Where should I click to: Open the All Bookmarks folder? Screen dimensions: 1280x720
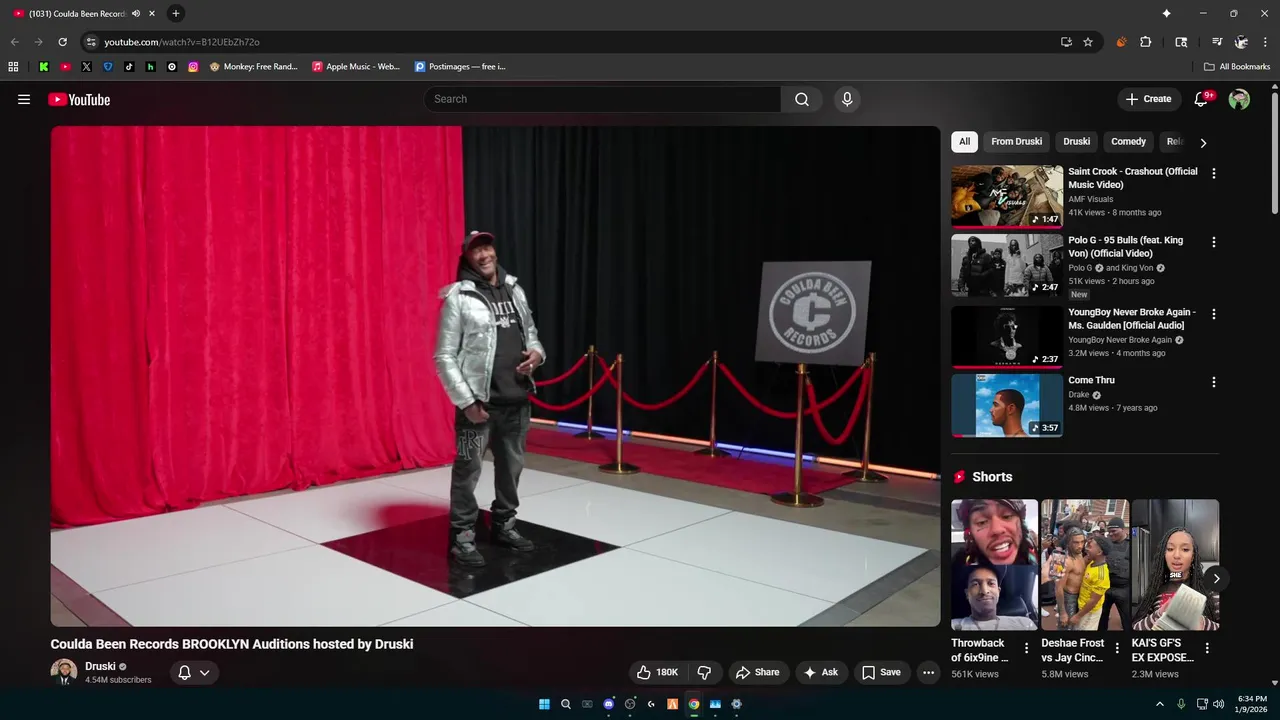pyautogui.click(x=1237, y=67)
